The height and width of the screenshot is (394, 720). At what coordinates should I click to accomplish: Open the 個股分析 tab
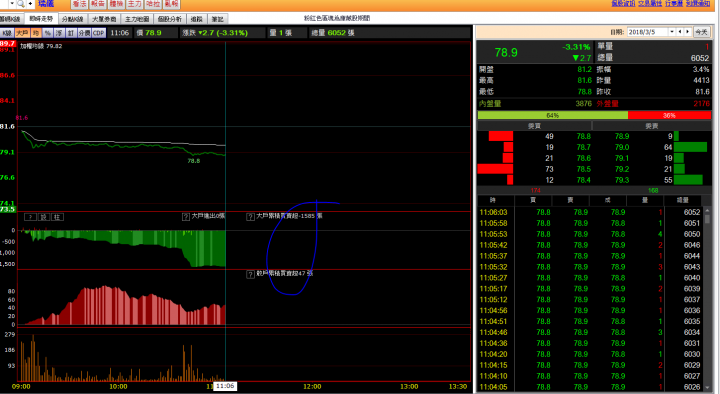pyautogui.click(x=170, y=19)
